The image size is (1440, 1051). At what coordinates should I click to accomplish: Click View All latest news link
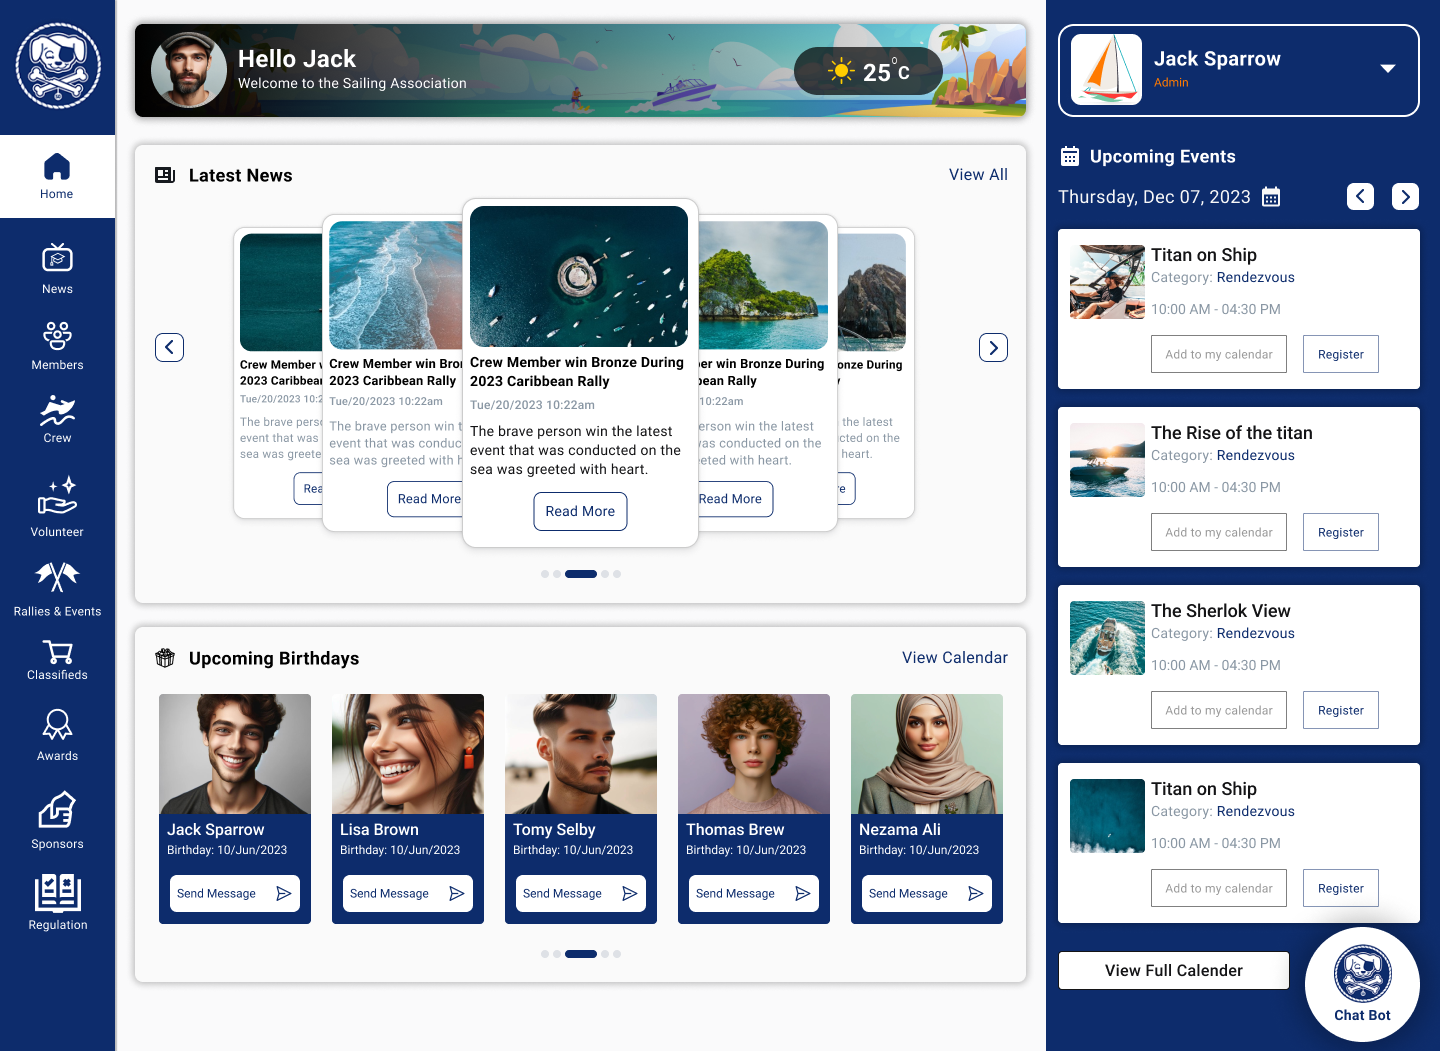(x=977, y=175)
